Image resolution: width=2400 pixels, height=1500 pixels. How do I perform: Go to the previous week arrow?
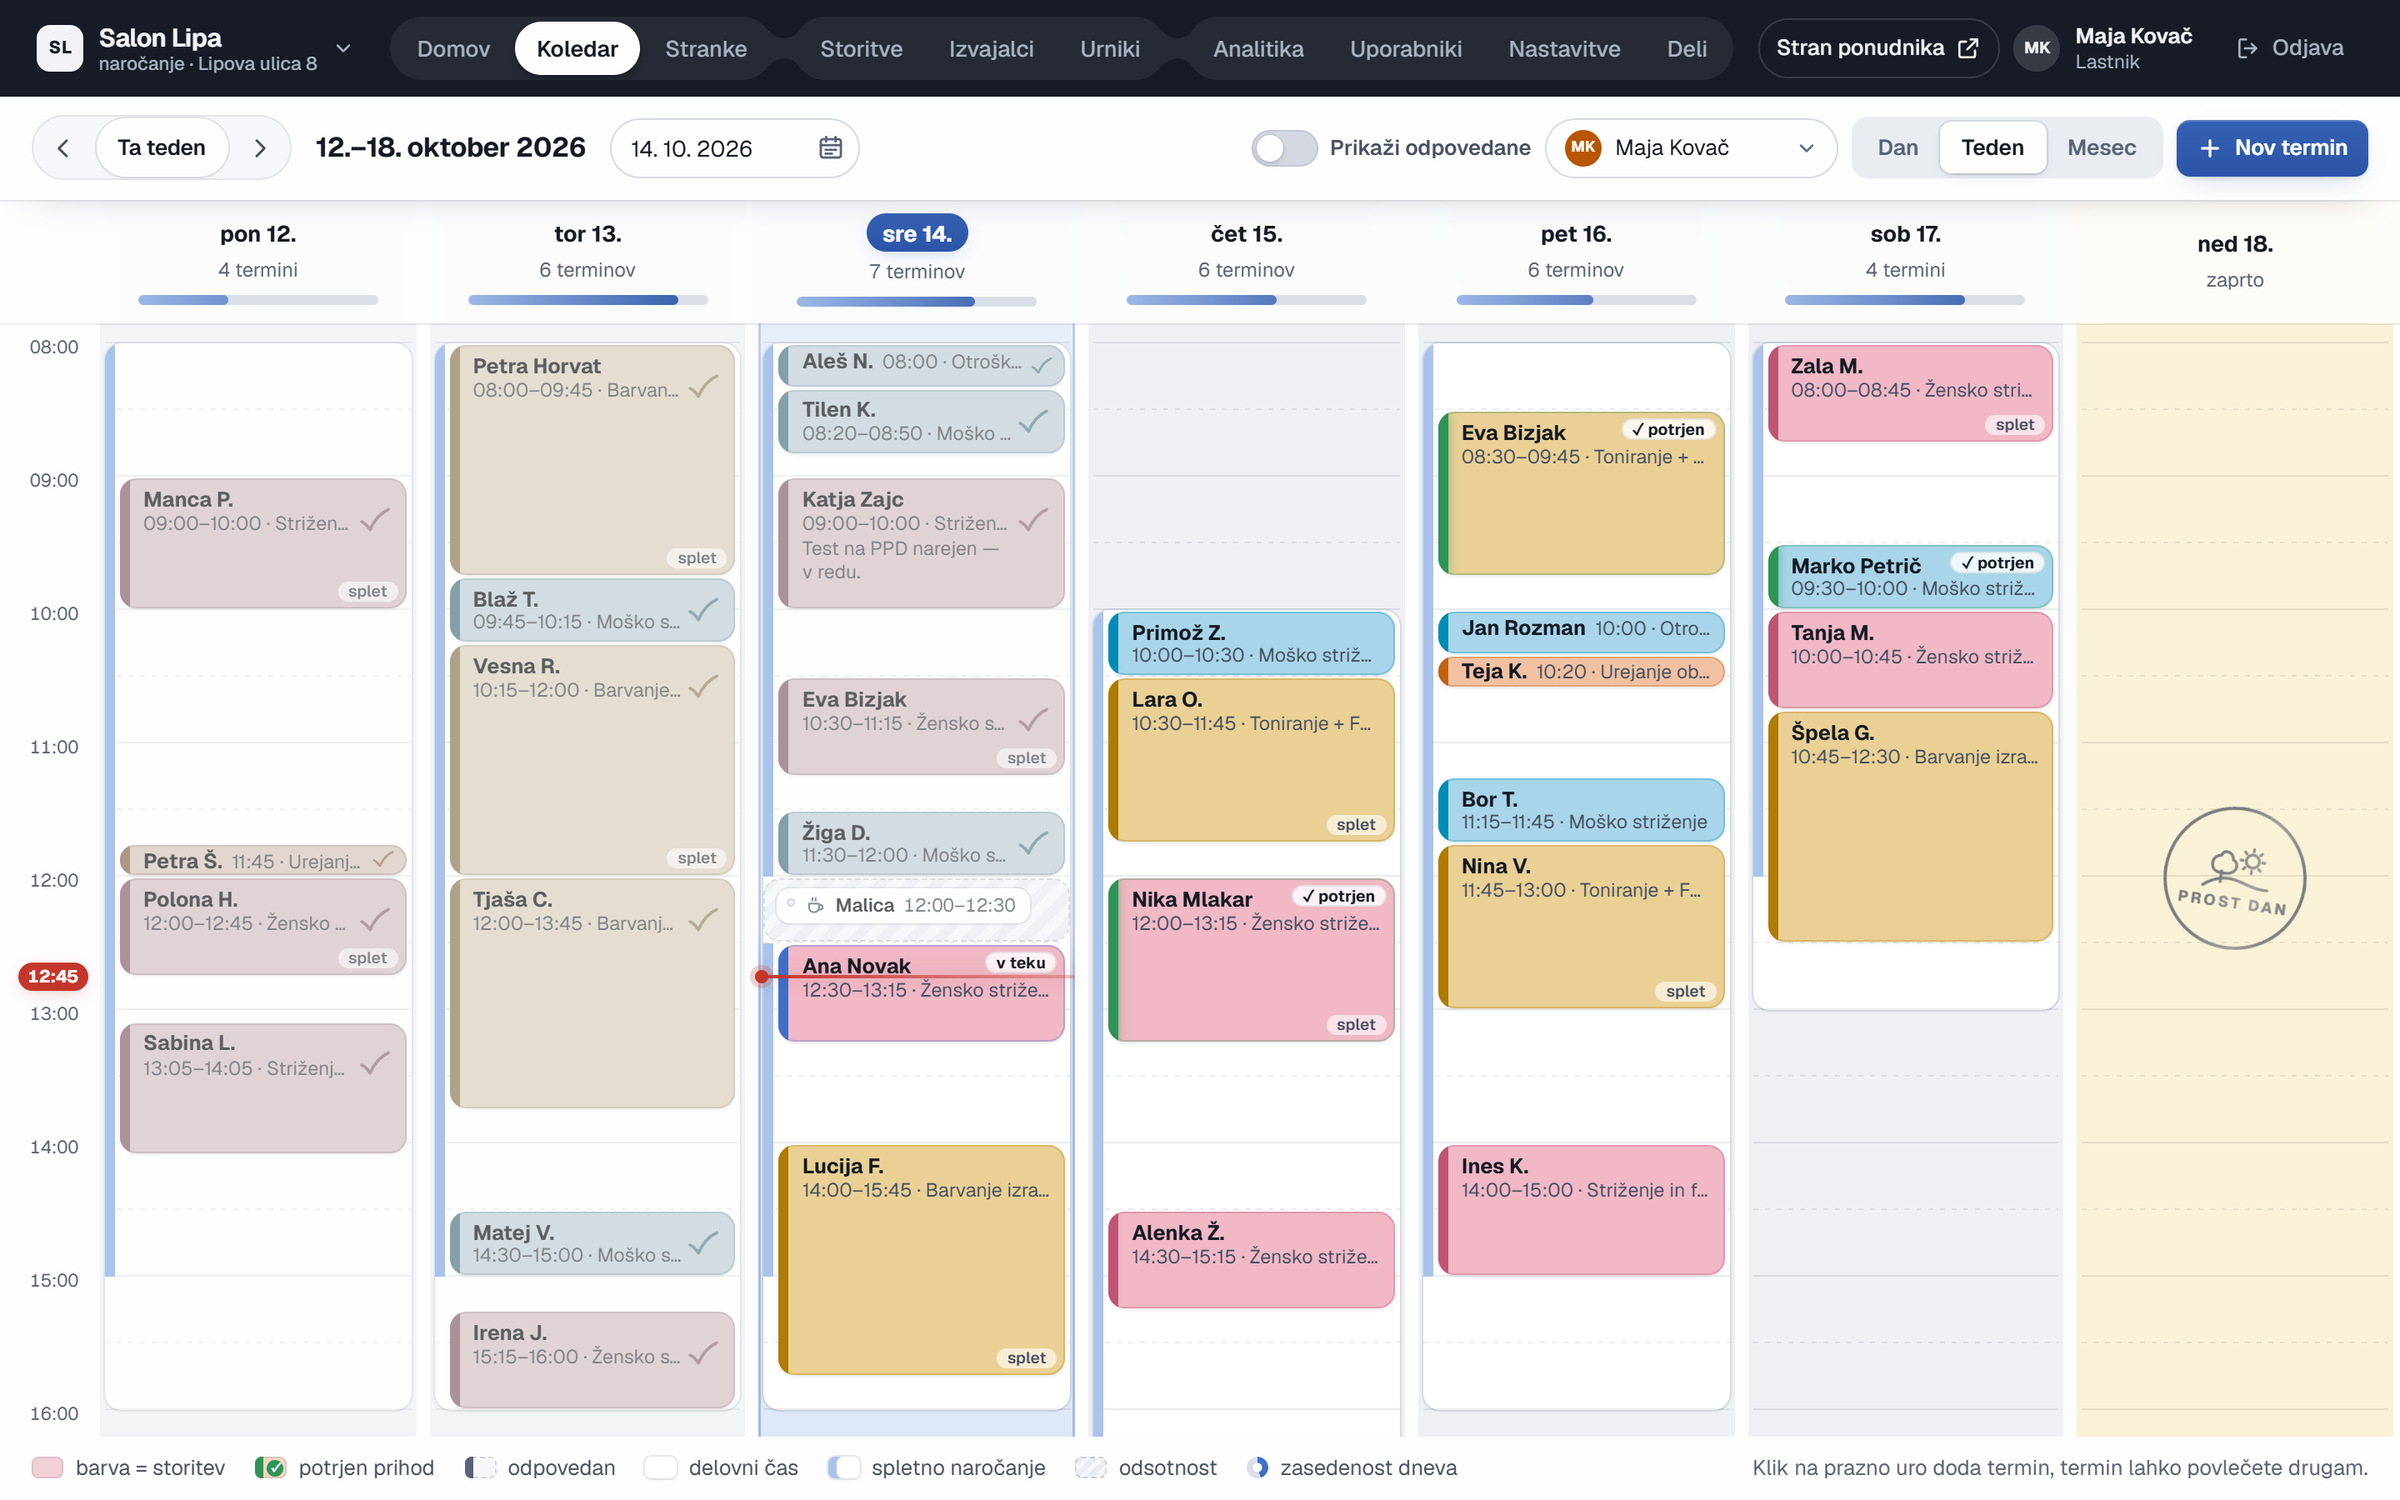coord(63,148)
